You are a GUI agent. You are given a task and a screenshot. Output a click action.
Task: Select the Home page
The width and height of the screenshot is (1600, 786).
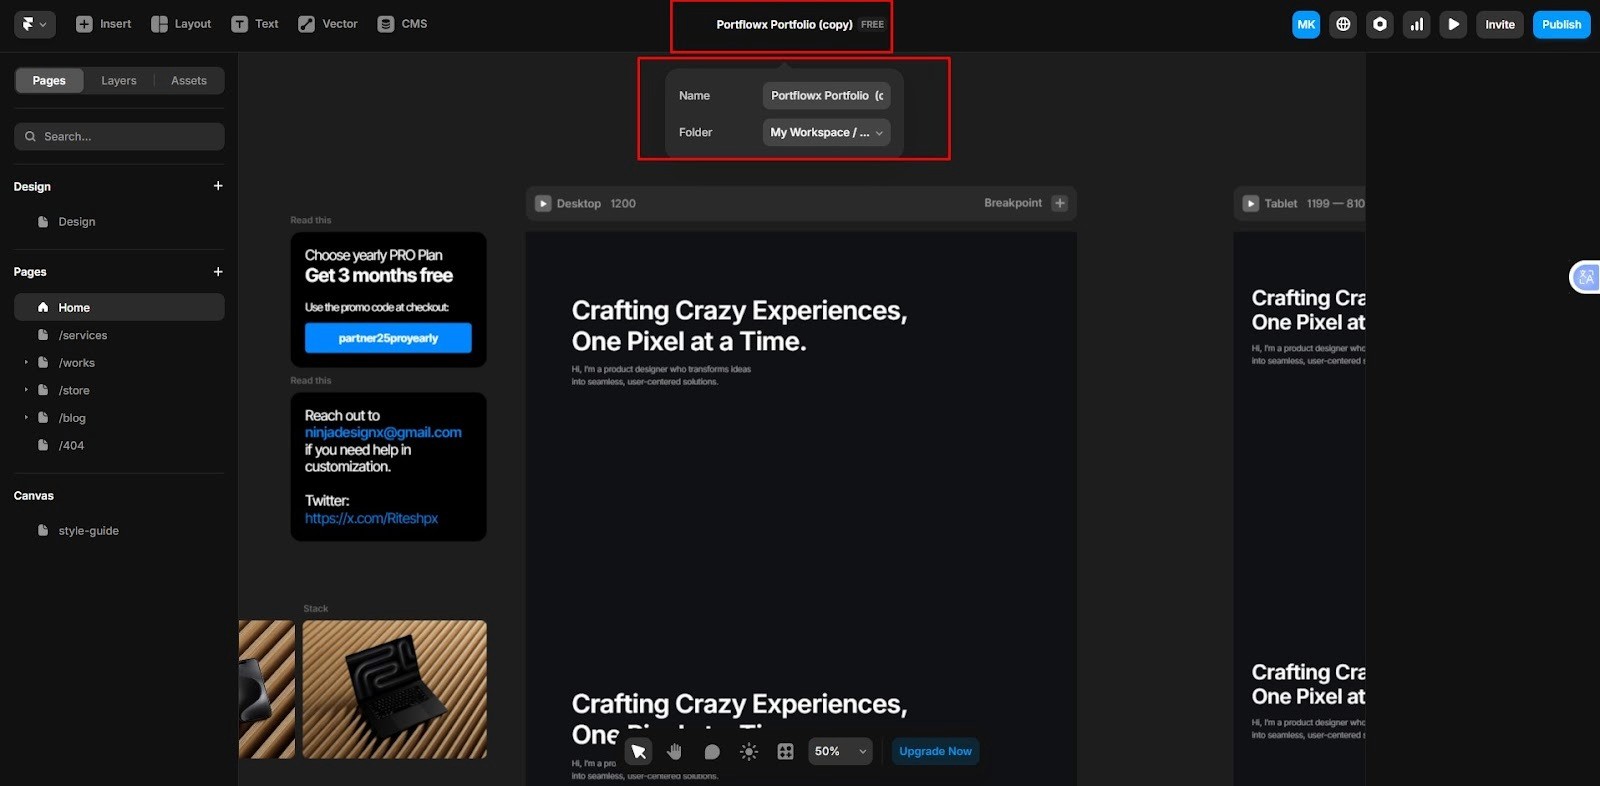point(119,307)
